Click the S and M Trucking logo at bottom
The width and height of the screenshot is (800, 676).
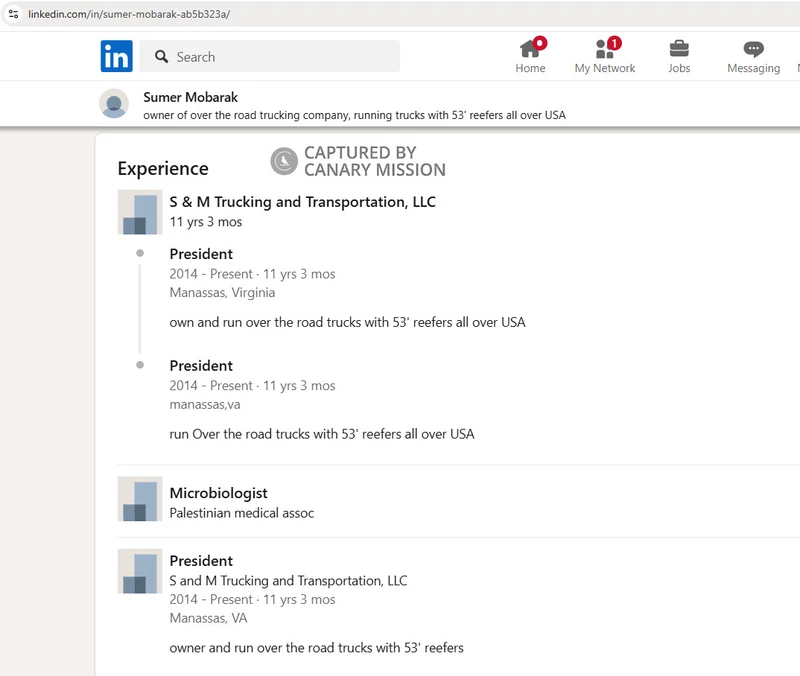click(x=140, y=571)
